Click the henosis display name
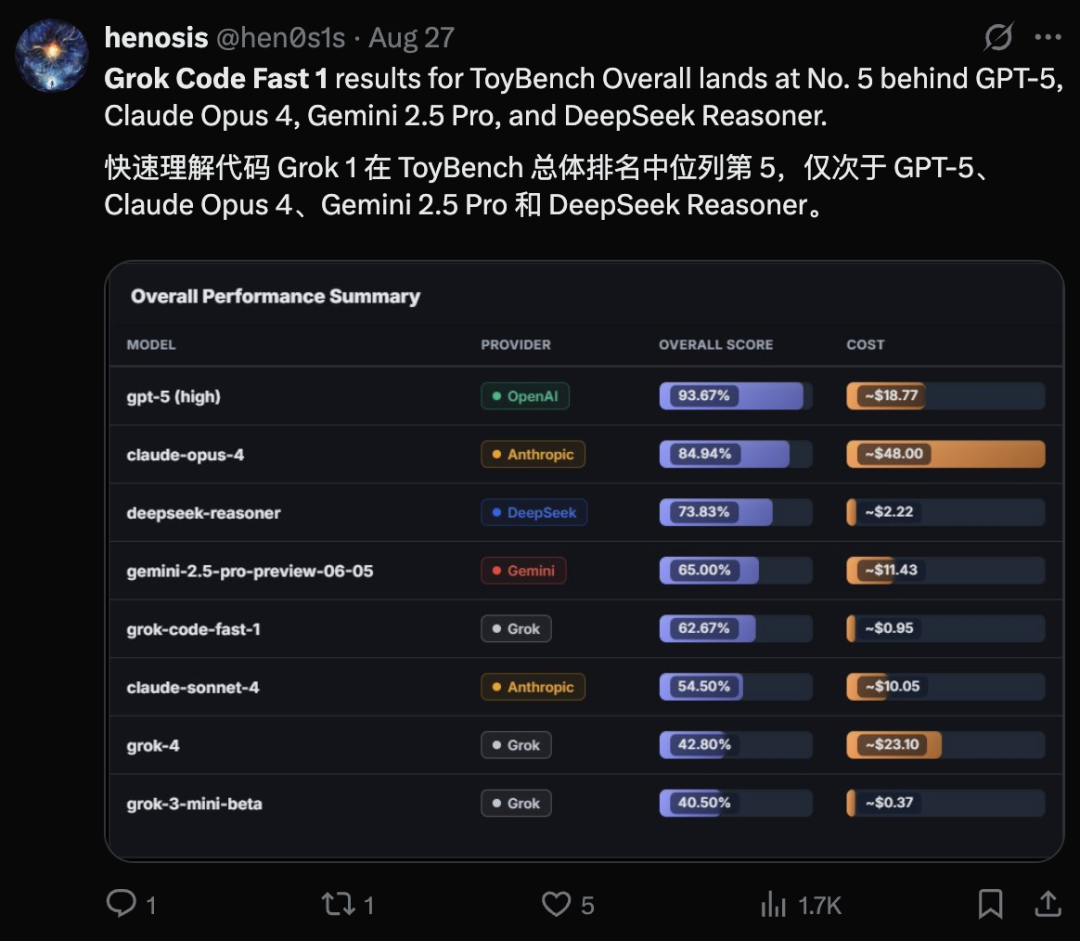The image size is (1080, 941). pyautogui.click(x=156, y=38)
